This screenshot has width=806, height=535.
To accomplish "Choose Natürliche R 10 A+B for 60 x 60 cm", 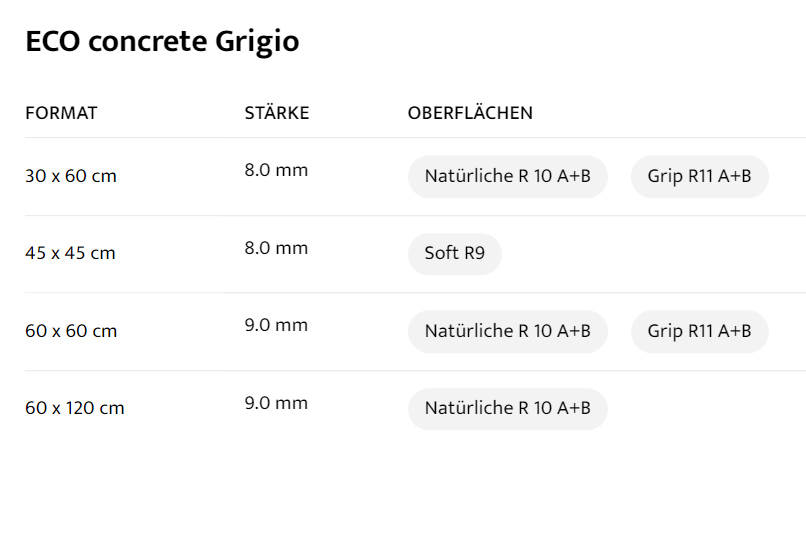I will click(x=507, y=331).
